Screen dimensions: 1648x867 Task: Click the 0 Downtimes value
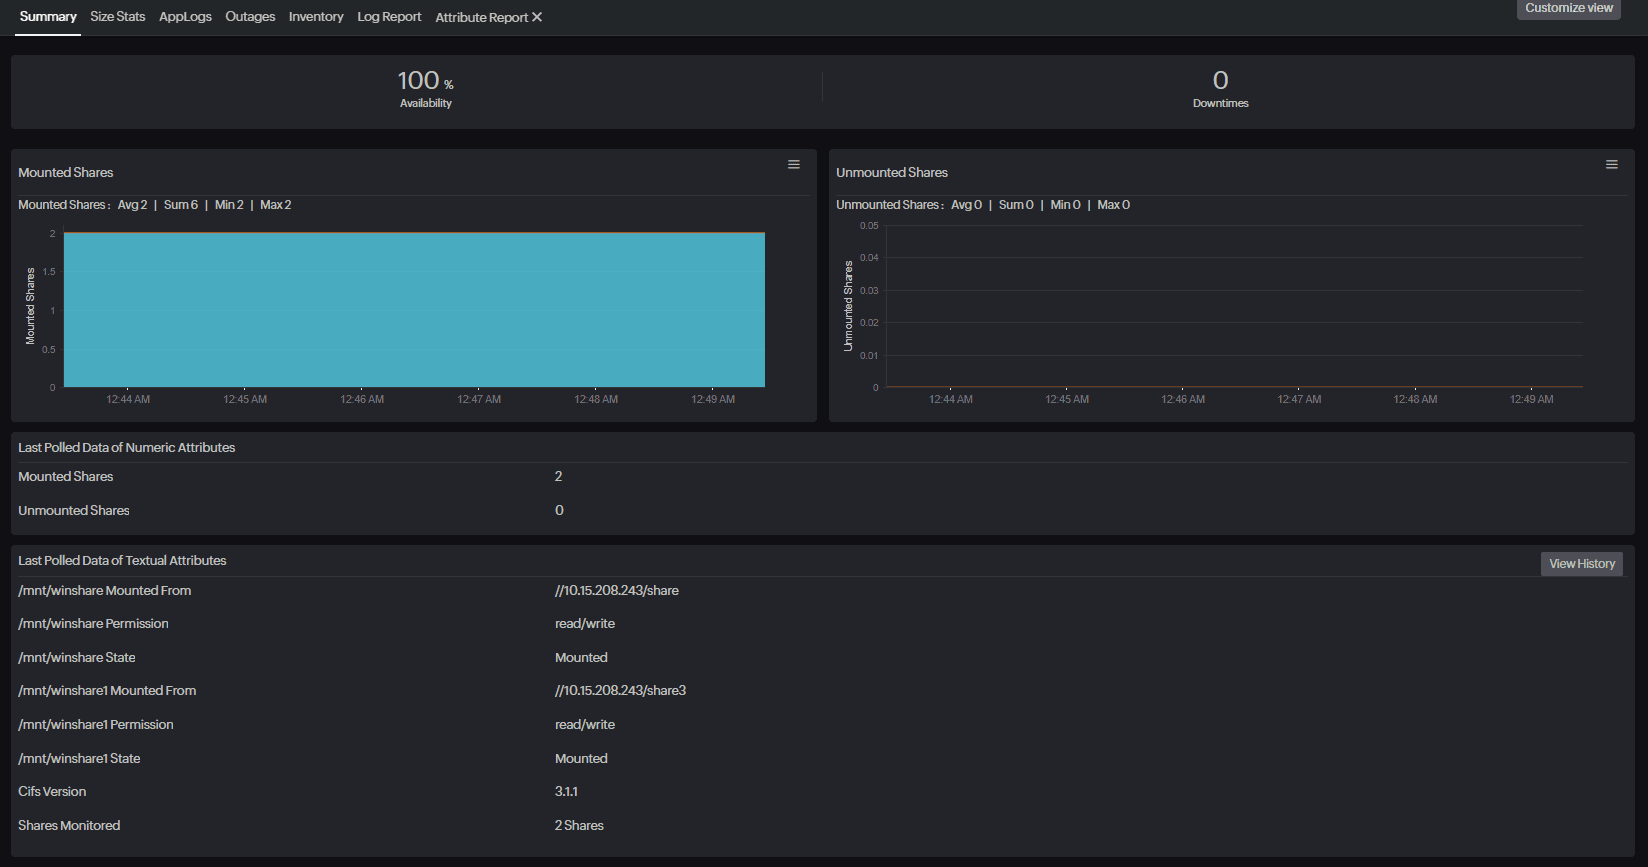(x=1221, y=81)
